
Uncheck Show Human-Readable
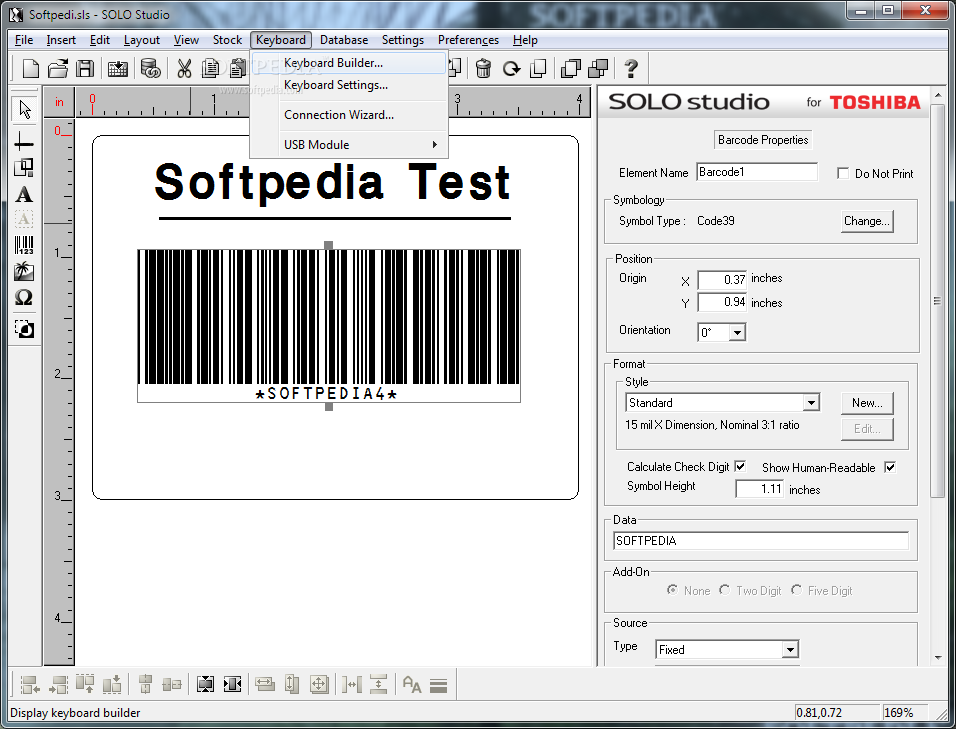coord(890,468)
